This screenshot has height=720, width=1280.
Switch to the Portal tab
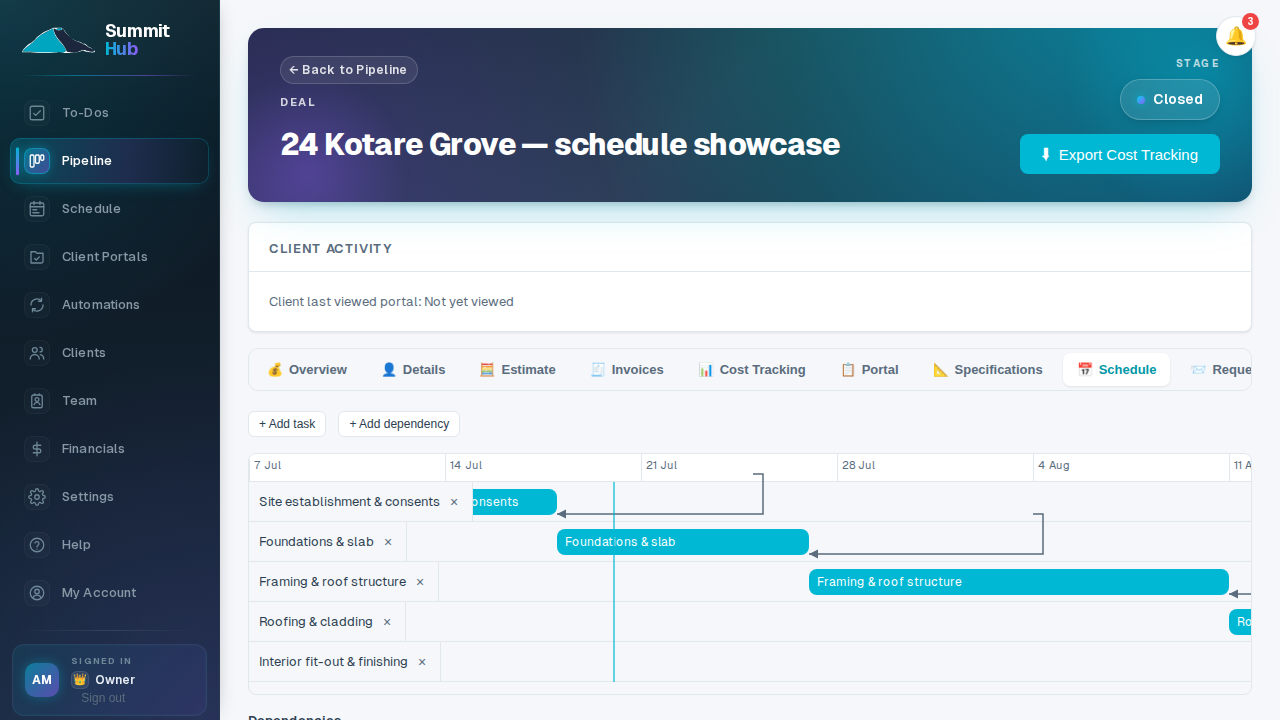(869, 370)
